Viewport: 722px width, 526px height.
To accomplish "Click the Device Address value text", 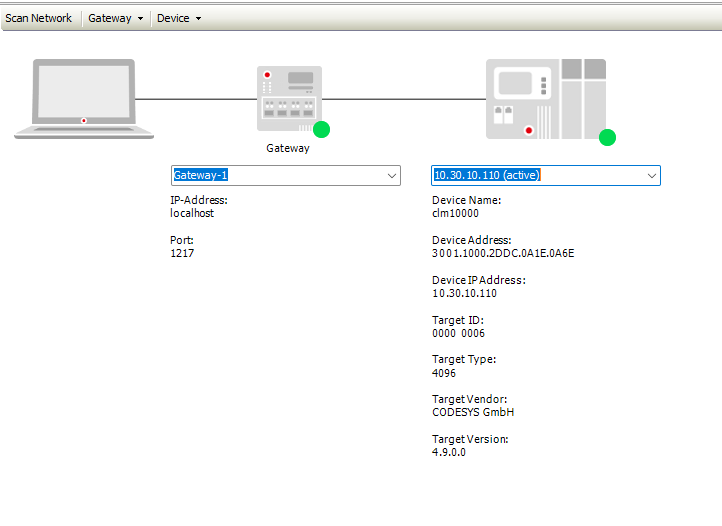I will point(503,253).
